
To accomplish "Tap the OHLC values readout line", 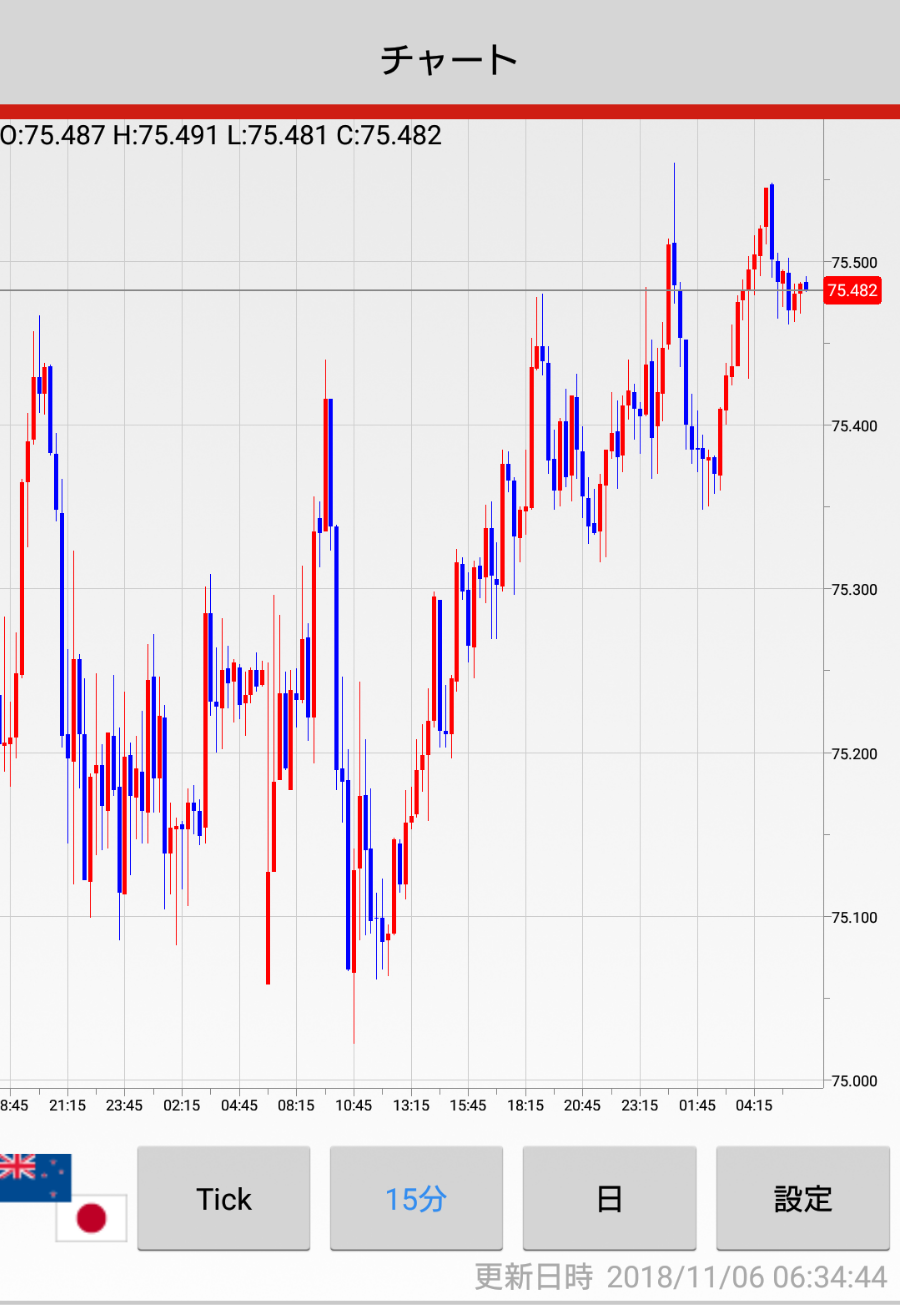I will (x=221, y=135).
